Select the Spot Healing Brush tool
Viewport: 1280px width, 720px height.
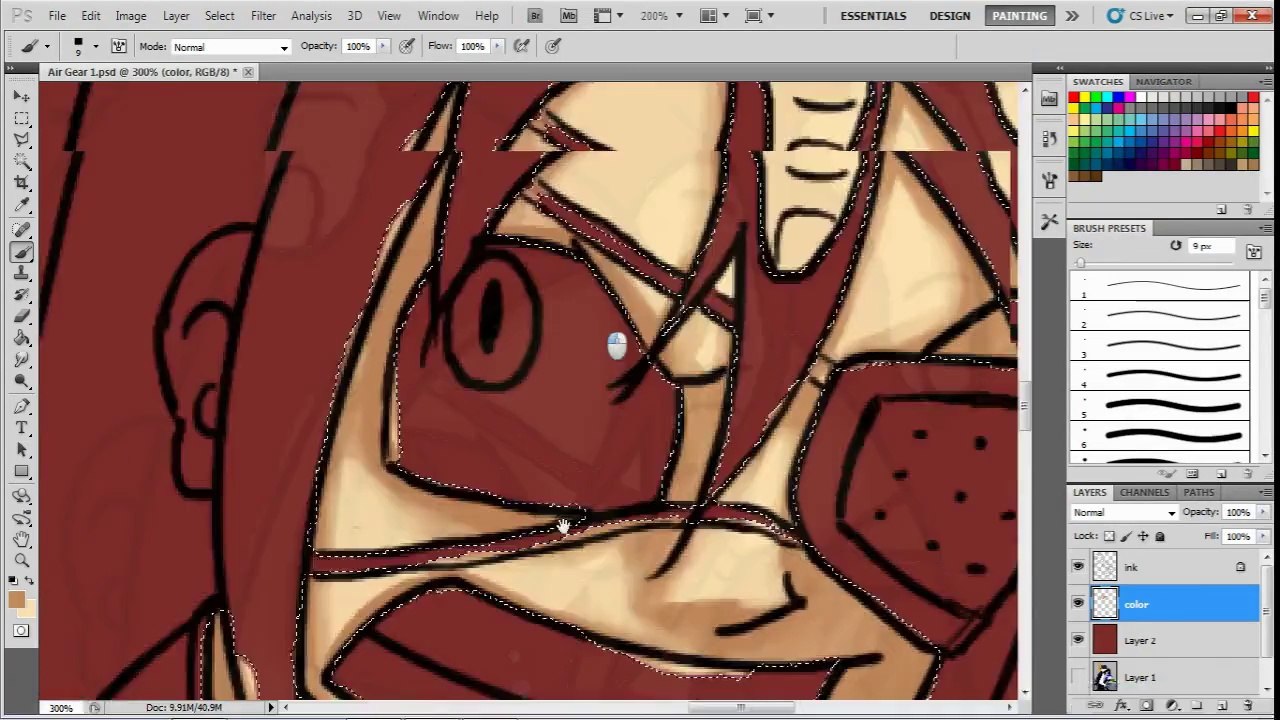click(22, 230)
